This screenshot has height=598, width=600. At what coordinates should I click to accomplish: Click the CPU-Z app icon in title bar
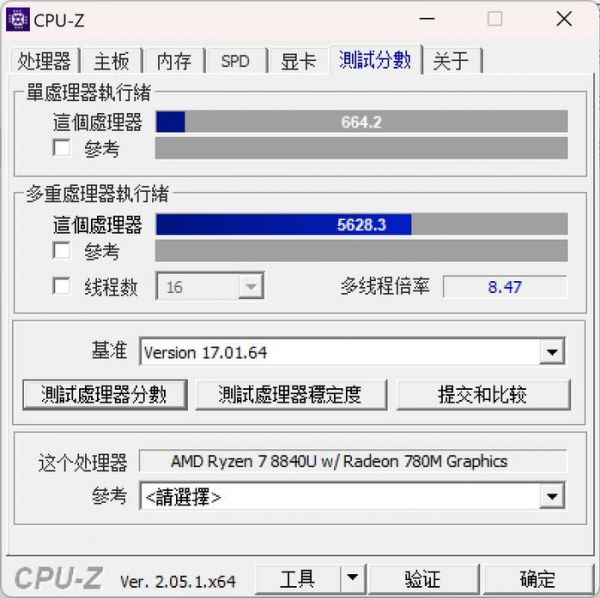point(18,19)
